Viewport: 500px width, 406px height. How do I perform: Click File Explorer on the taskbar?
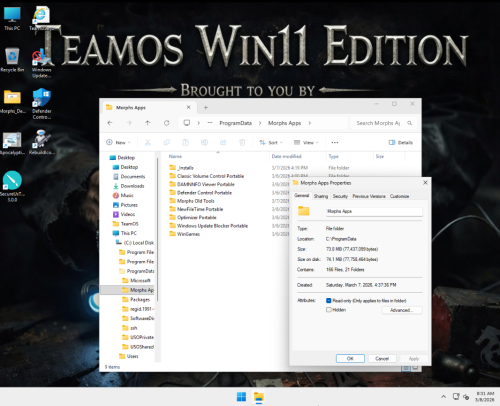pos(259,397)
